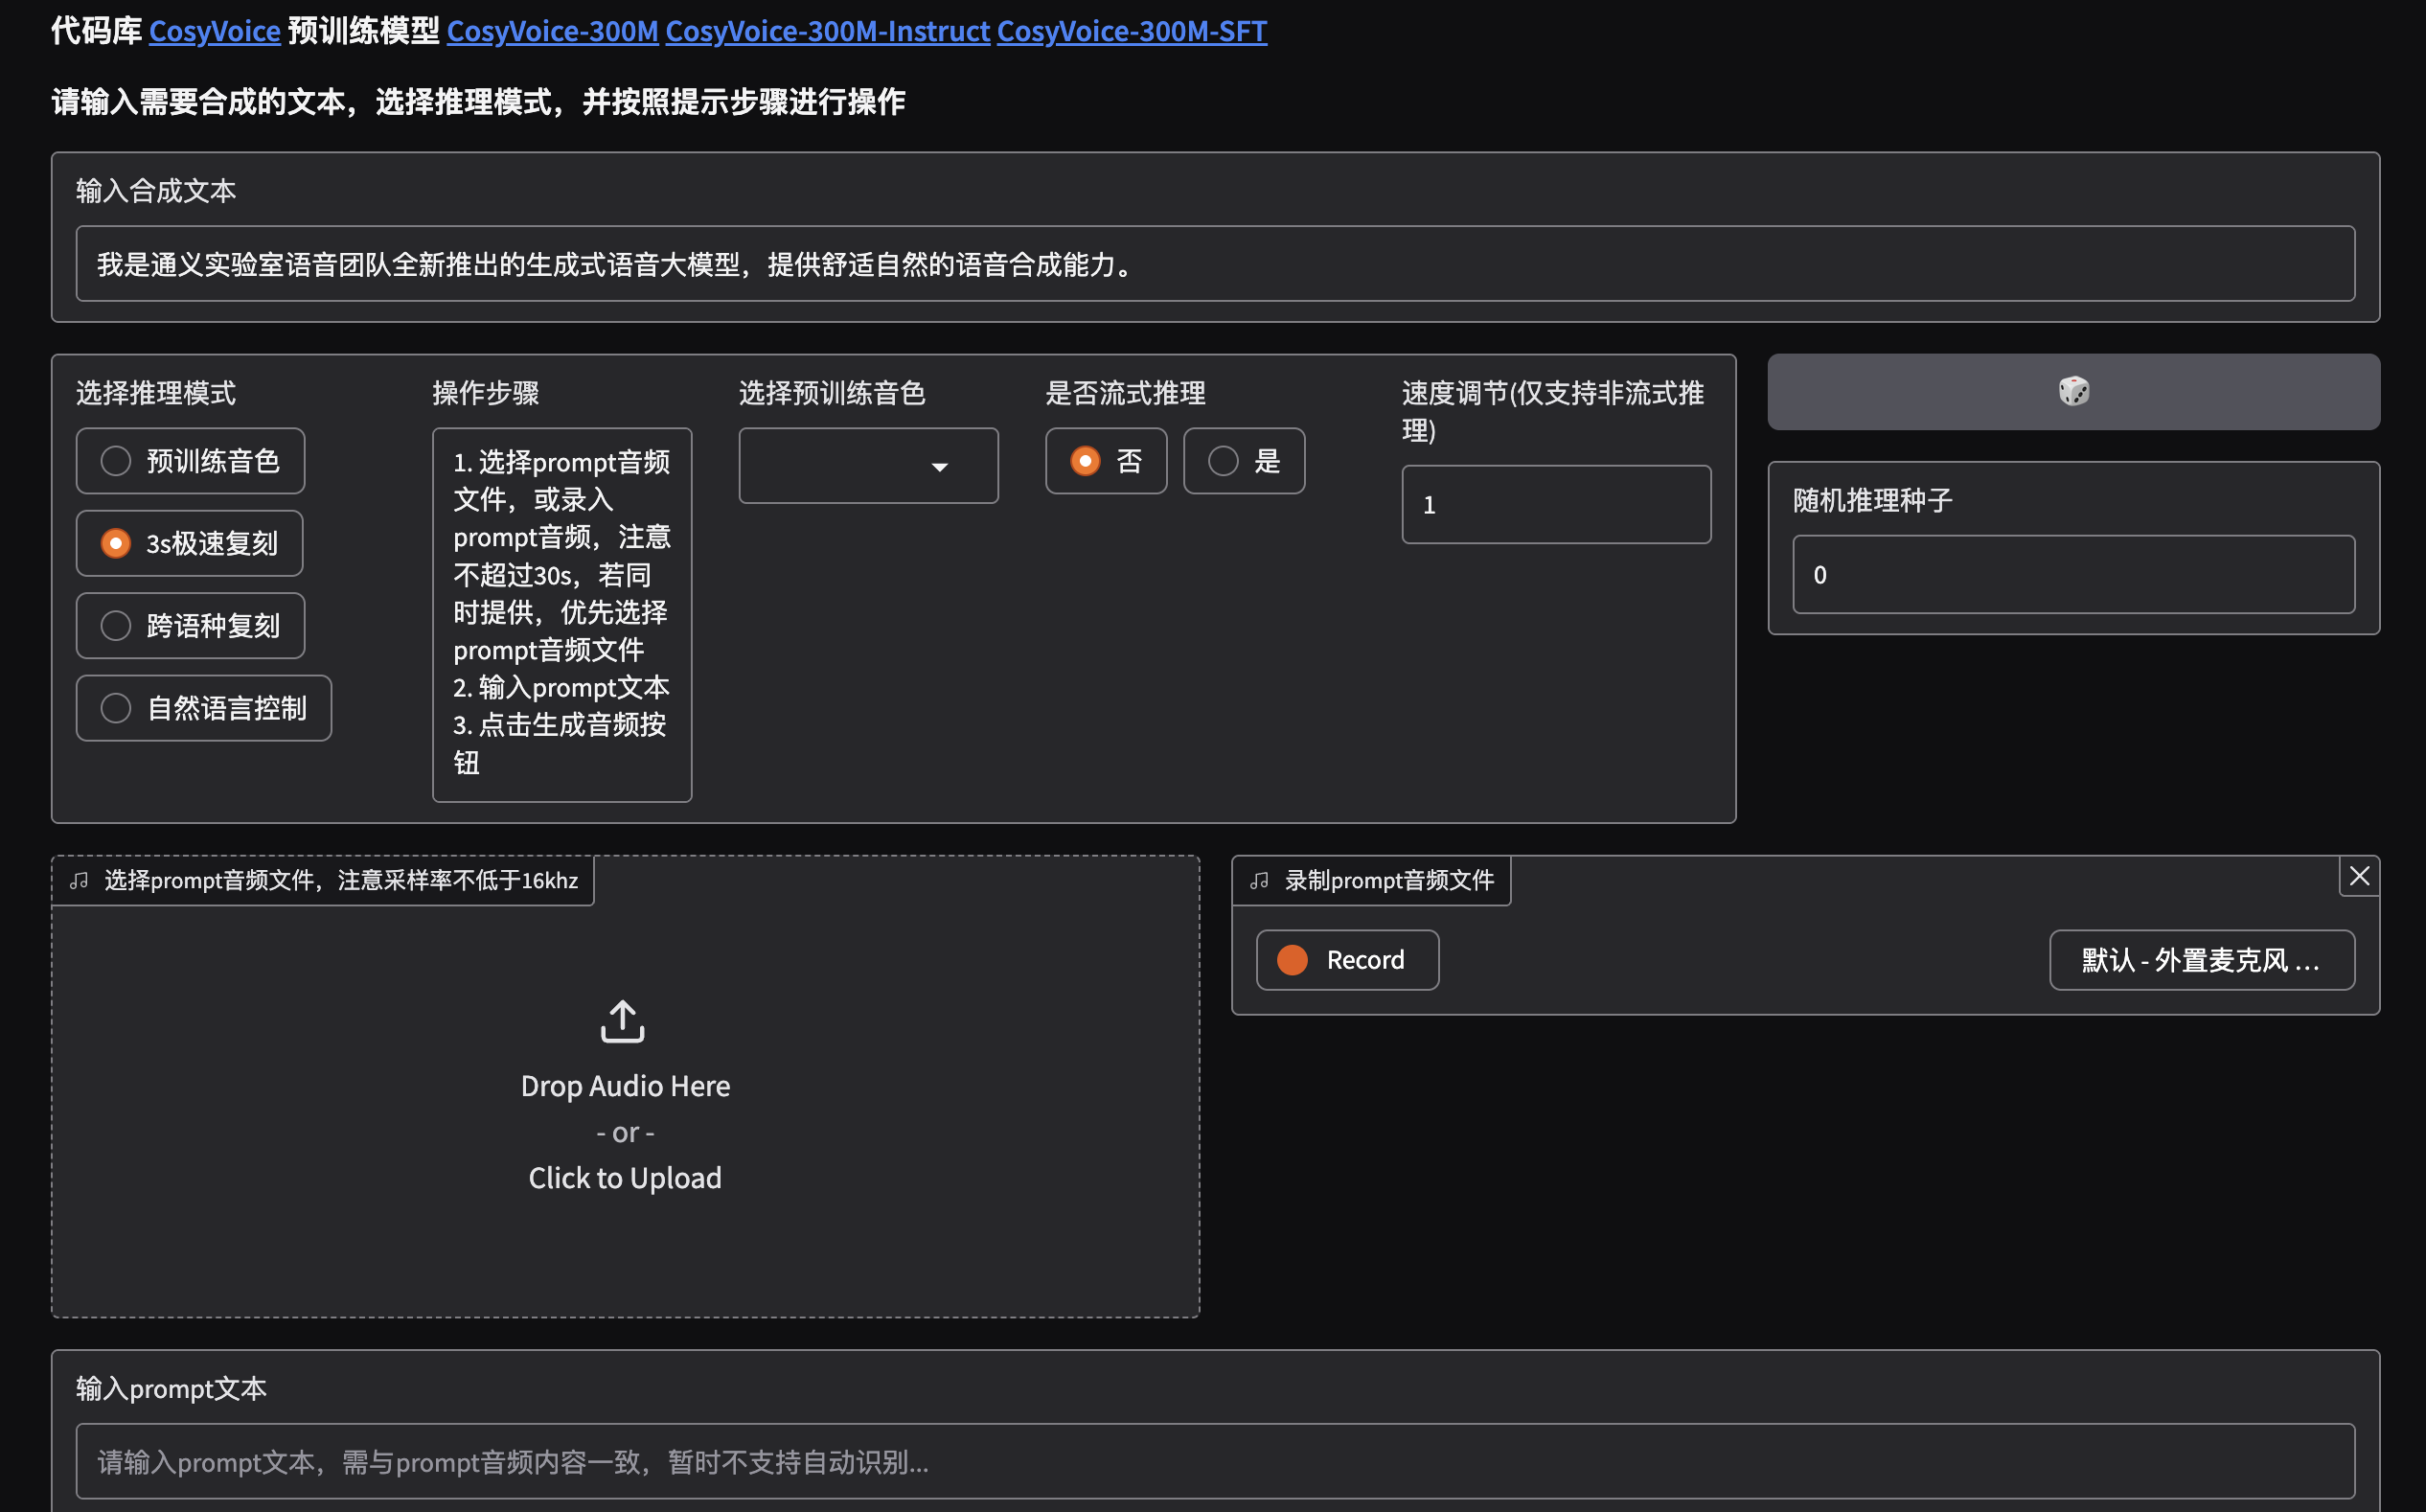This screenshot has height=1512, width=2426.
Task: Click the dice icon to randomize the seed
Action: pos(2073,392)
